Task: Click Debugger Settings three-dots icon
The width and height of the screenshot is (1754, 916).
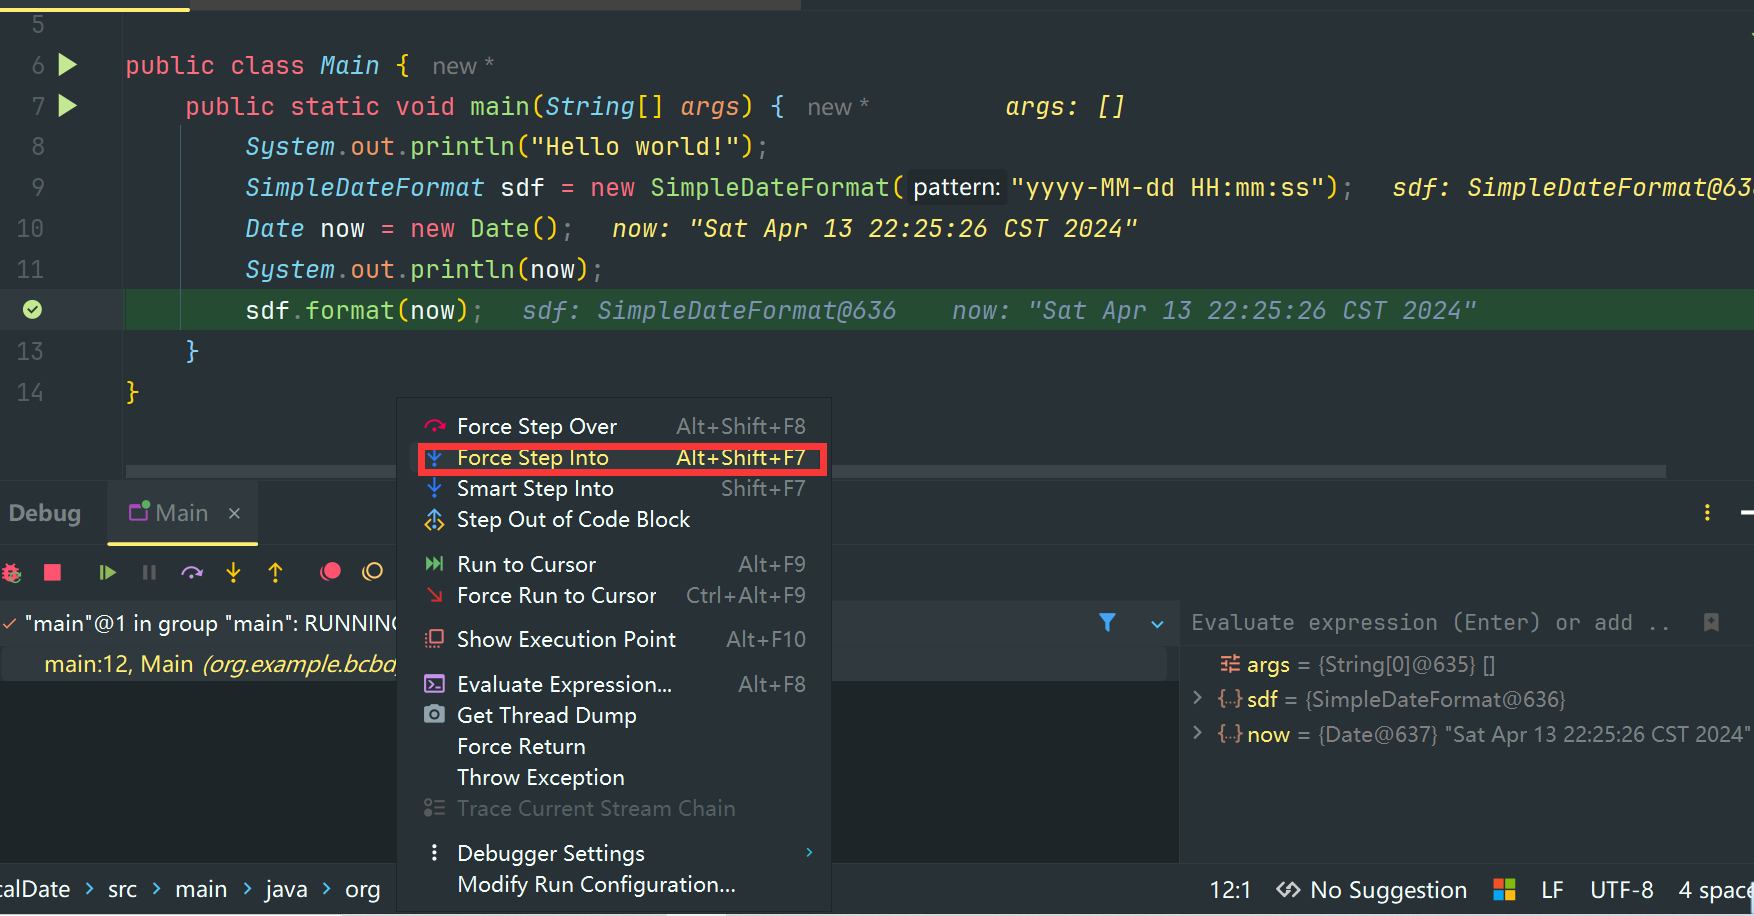Action: coord(434,852)
